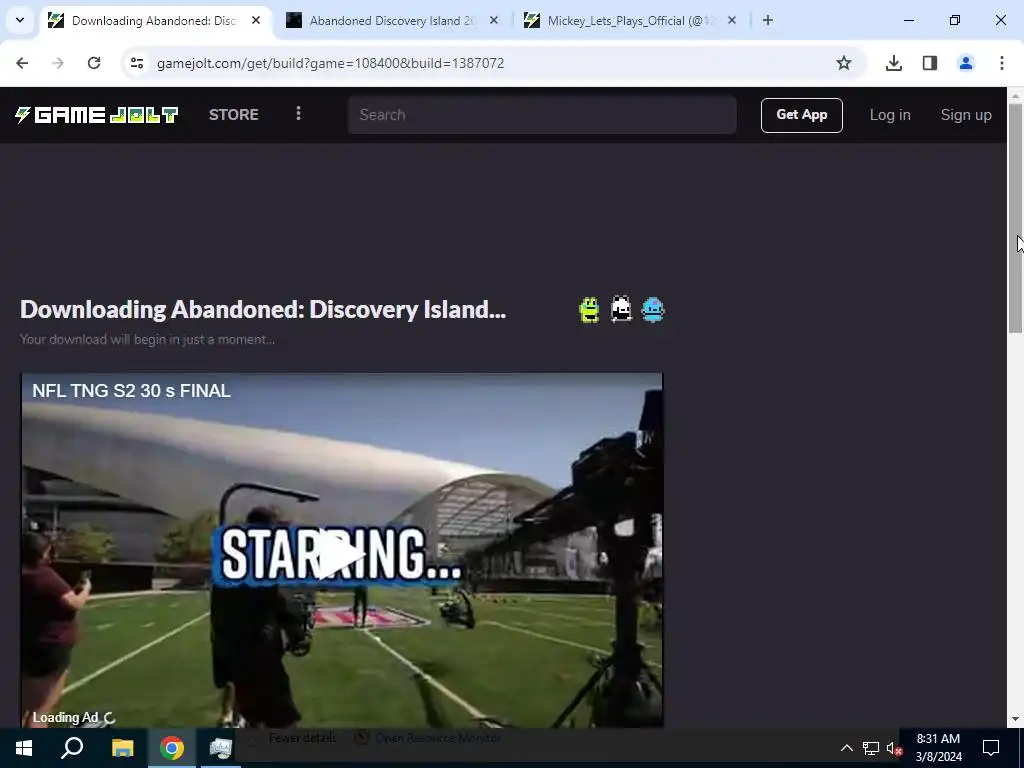Show hidden system tray icons
Screen dimensions: 1024x768
pos(846,748)
